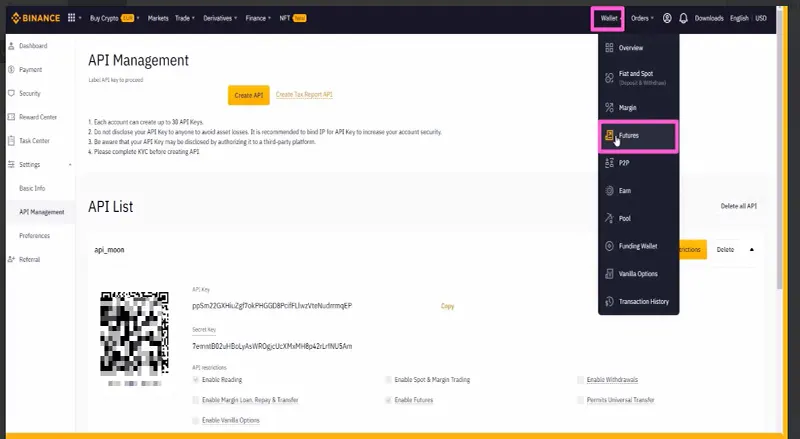
Task: Select Preferences in sidebar
Action: click(x=35, y=236)
